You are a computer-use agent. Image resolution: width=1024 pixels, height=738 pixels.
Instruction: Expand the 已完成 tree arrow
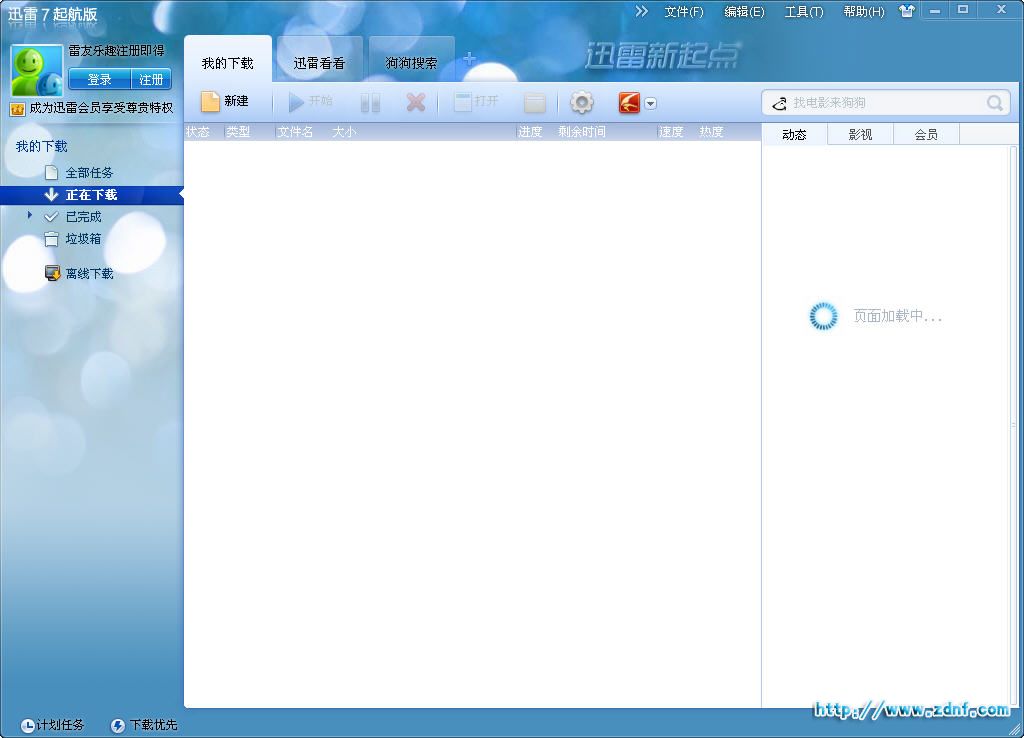[29, 215]
